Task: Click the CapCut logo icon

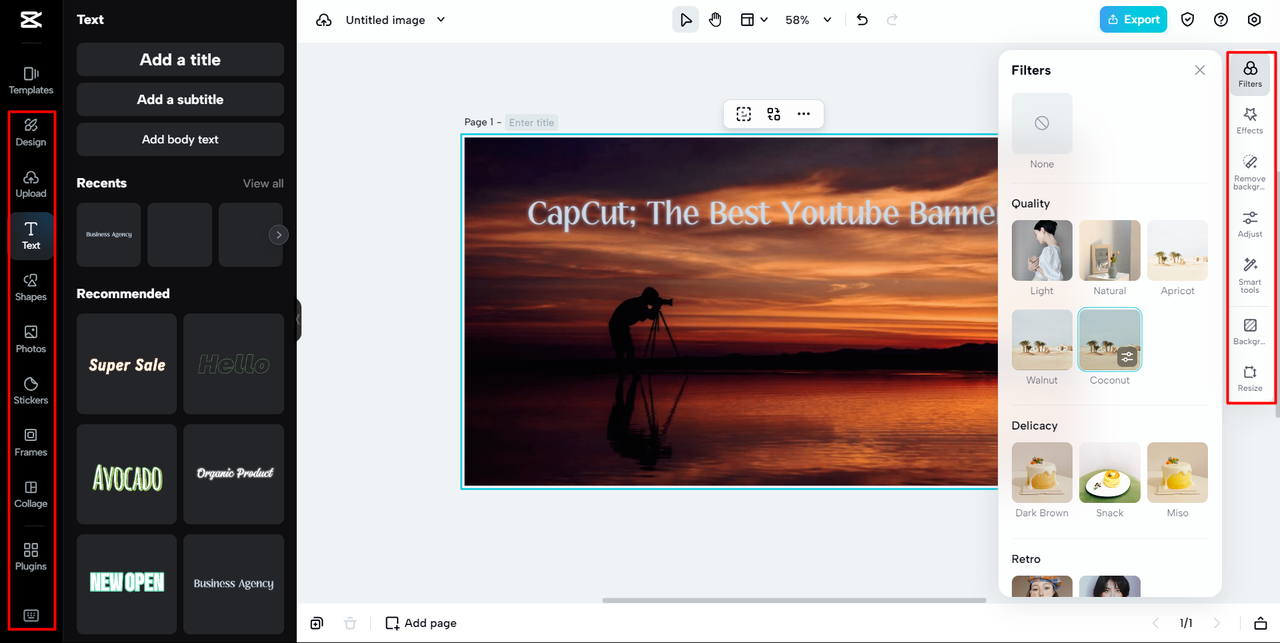Action: point(31,20)
